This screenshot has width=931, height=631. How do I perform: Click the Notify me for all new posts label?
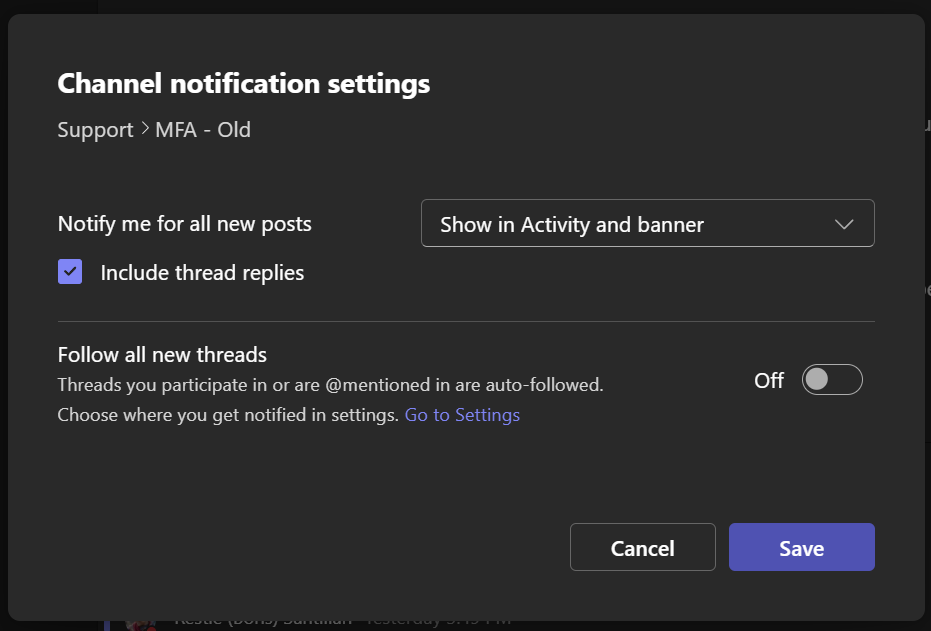pyautogui.click(x=184, y=224)
